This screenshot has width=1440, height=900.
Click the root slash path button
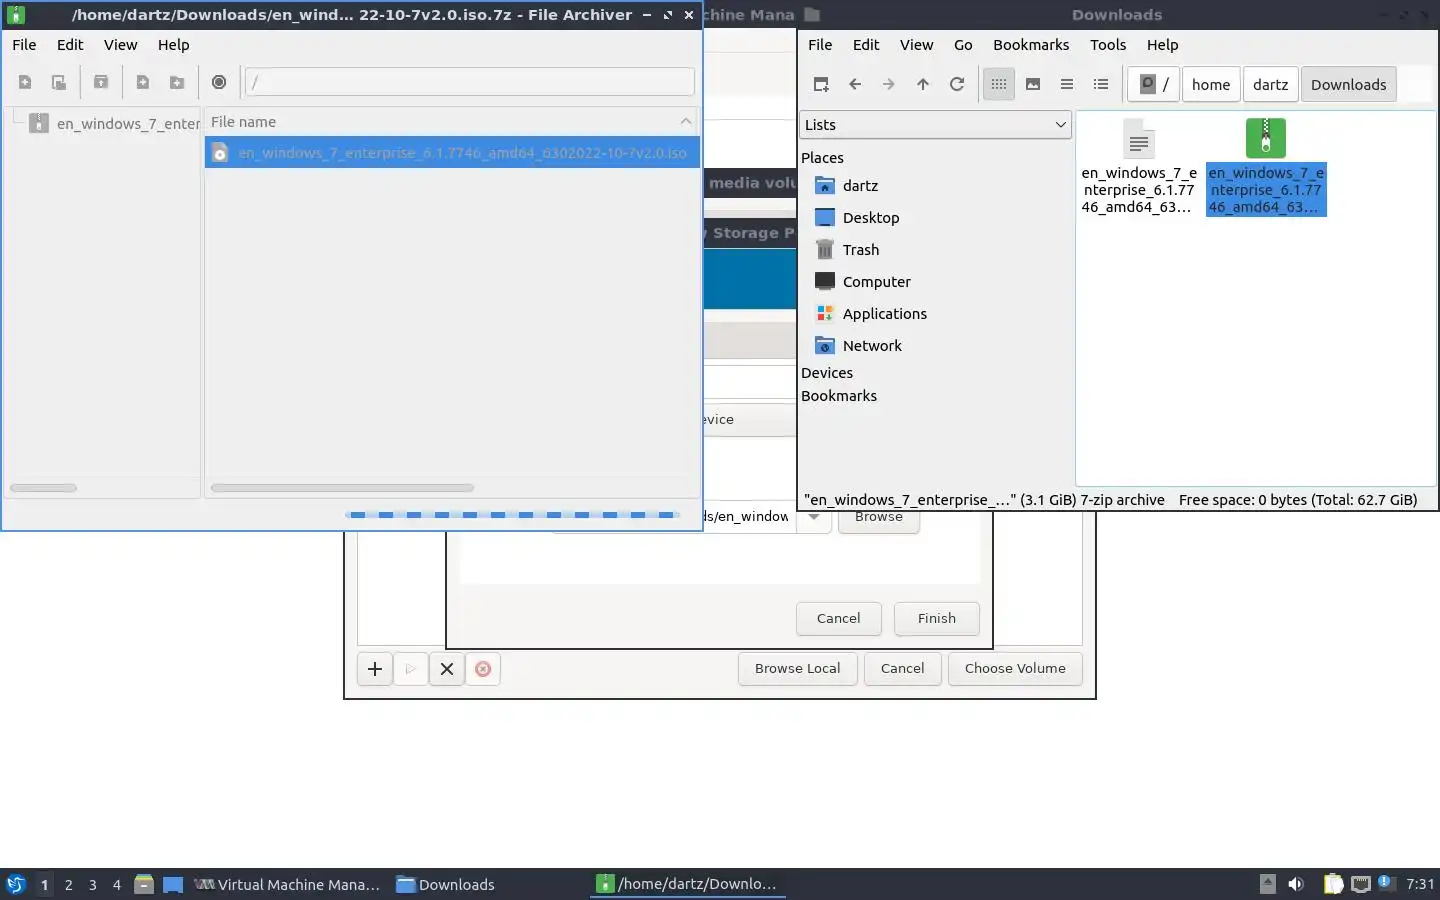pyautogui.click(x=1153, y=85)
